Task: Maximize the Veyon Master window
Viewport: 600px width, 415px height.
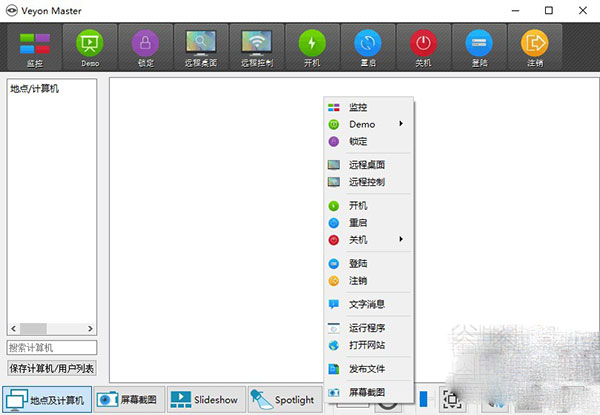Action: pos(549,11)
